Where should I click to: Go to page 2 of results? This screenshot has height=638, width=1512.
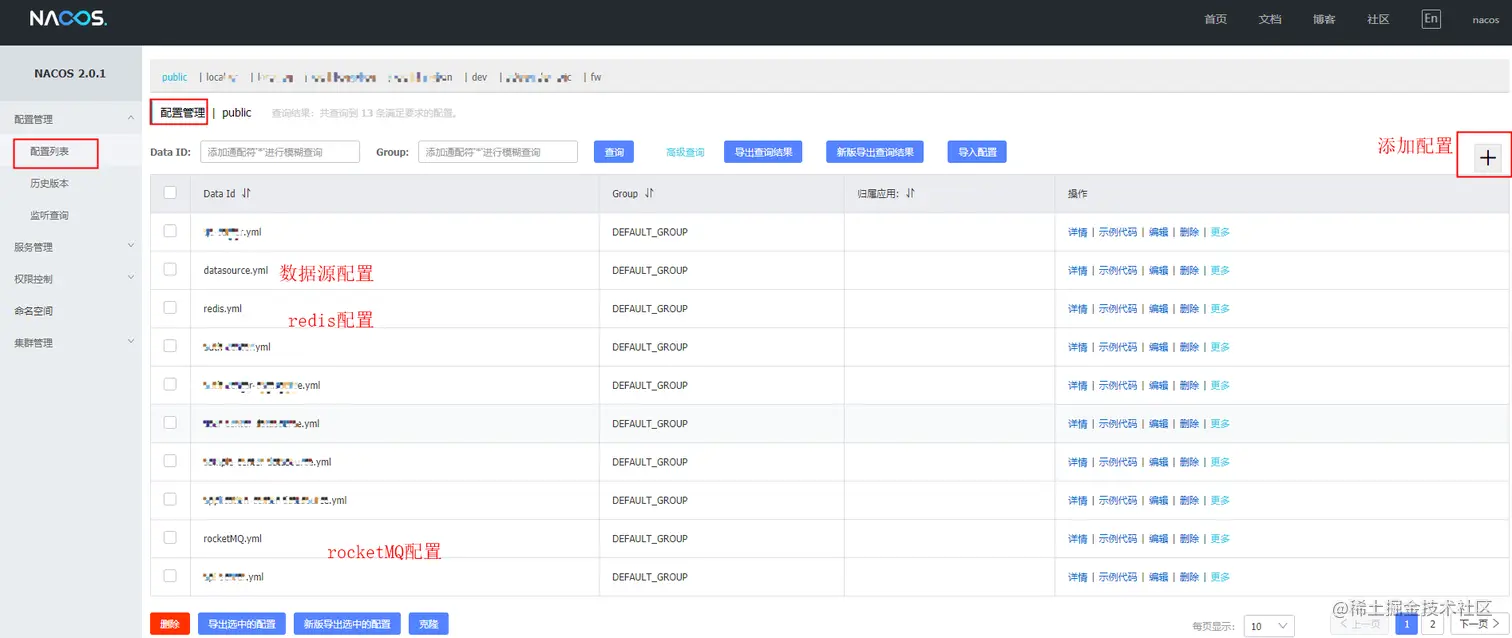pos(1432,624)
